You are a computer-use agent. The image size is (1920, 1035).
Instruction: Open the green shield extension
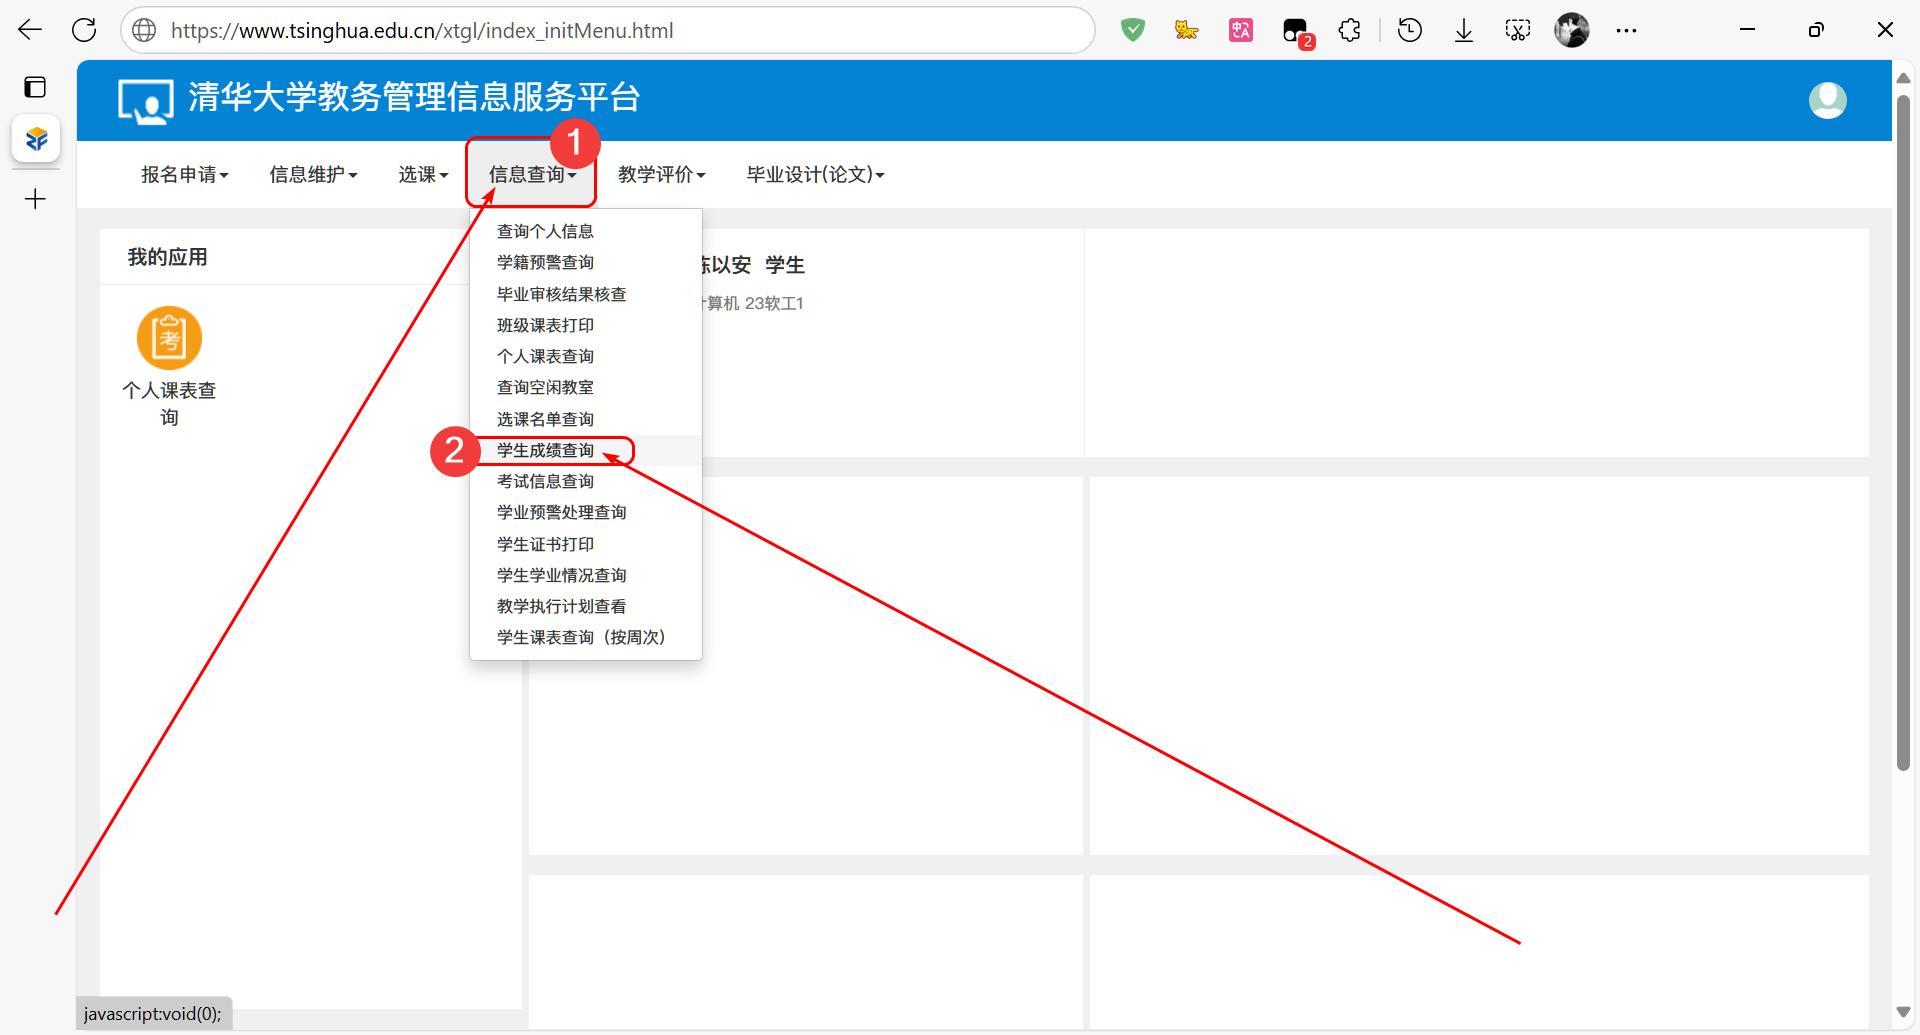tap(1132, 30)
